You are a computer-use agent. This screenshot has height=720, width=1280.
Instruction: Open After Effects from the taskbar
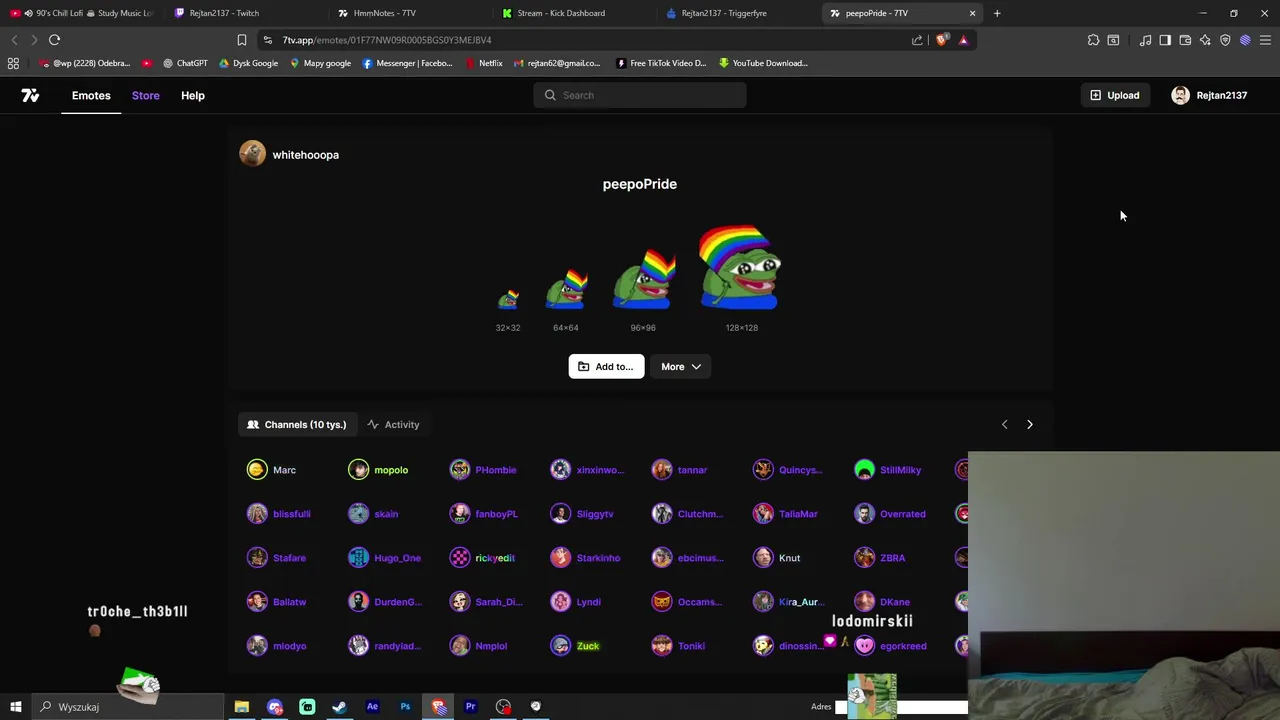click(372, 707)
